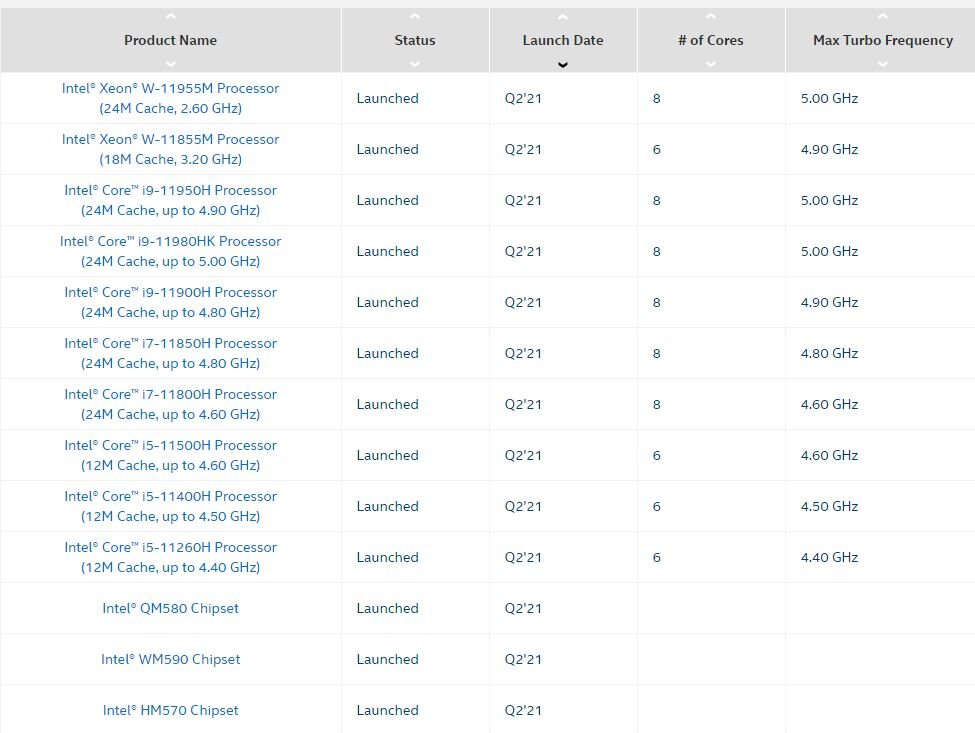Image resolution: width=975 pixels, height=733 pixels.
Task: Open Intel Xeon W-11855M Processor link
Action: tap(170, 149)
